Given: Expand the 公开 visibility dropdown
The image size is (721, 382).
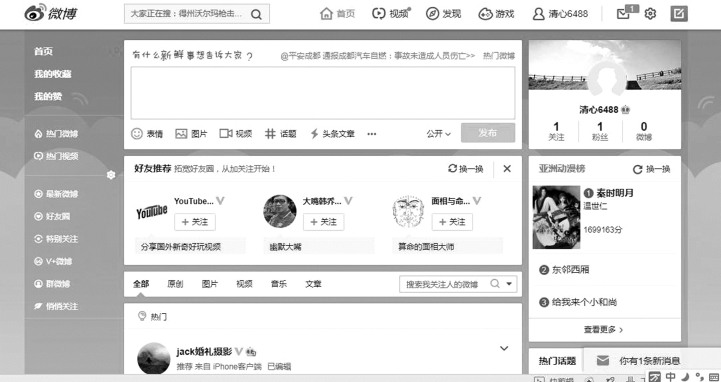Looking at the screenshot, I should pyautogui.click(x=438, y=134).
